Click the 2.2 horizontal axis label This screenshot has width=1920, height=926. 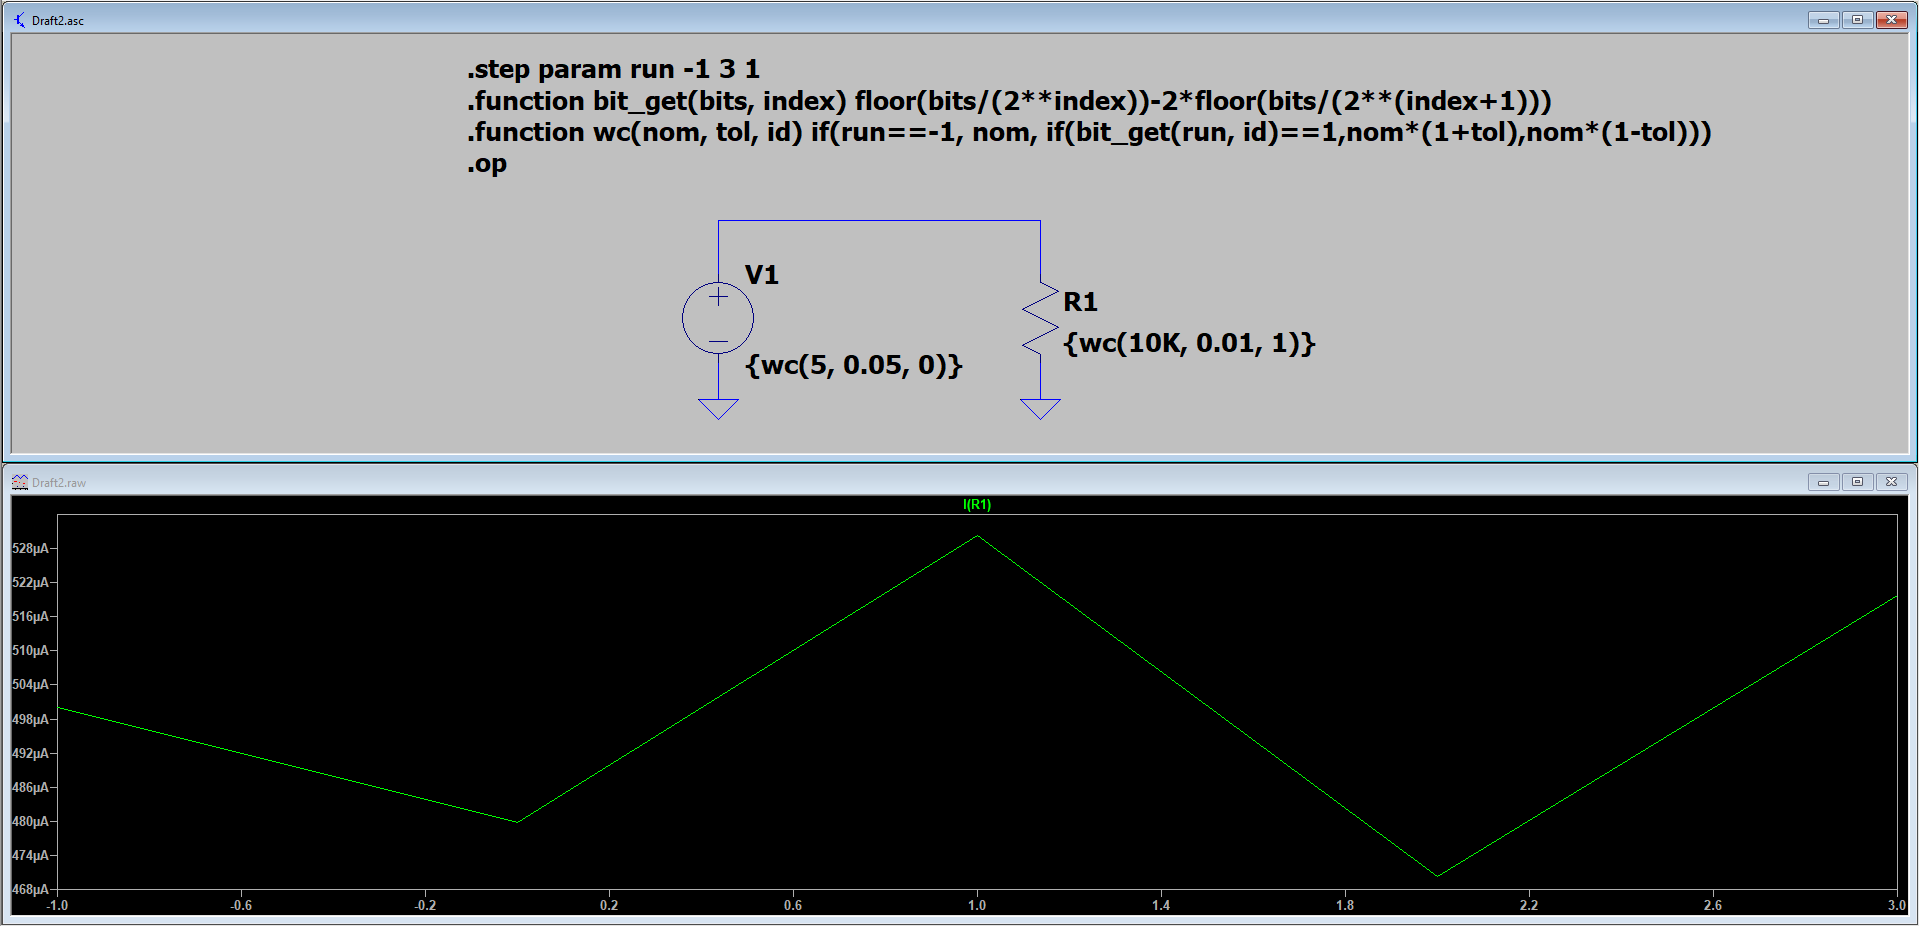(x=1529, y=905)
